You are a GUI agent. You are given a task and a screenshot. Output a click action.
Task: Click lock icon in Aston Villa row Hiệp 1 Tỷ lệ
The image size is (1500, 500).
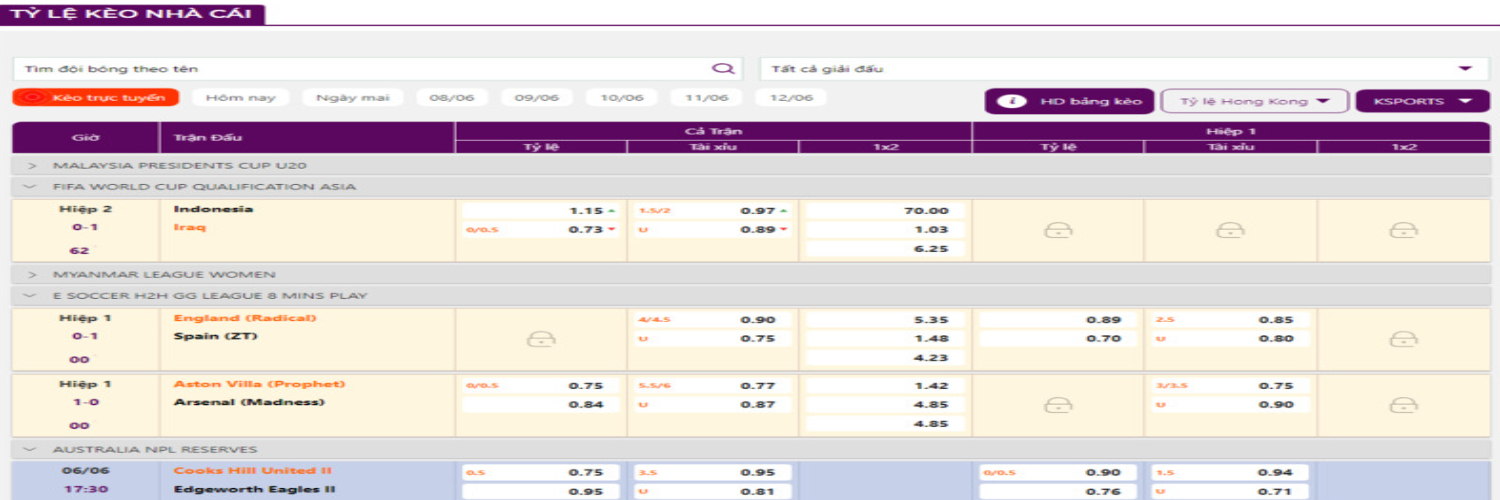(x=1058, y=405)
